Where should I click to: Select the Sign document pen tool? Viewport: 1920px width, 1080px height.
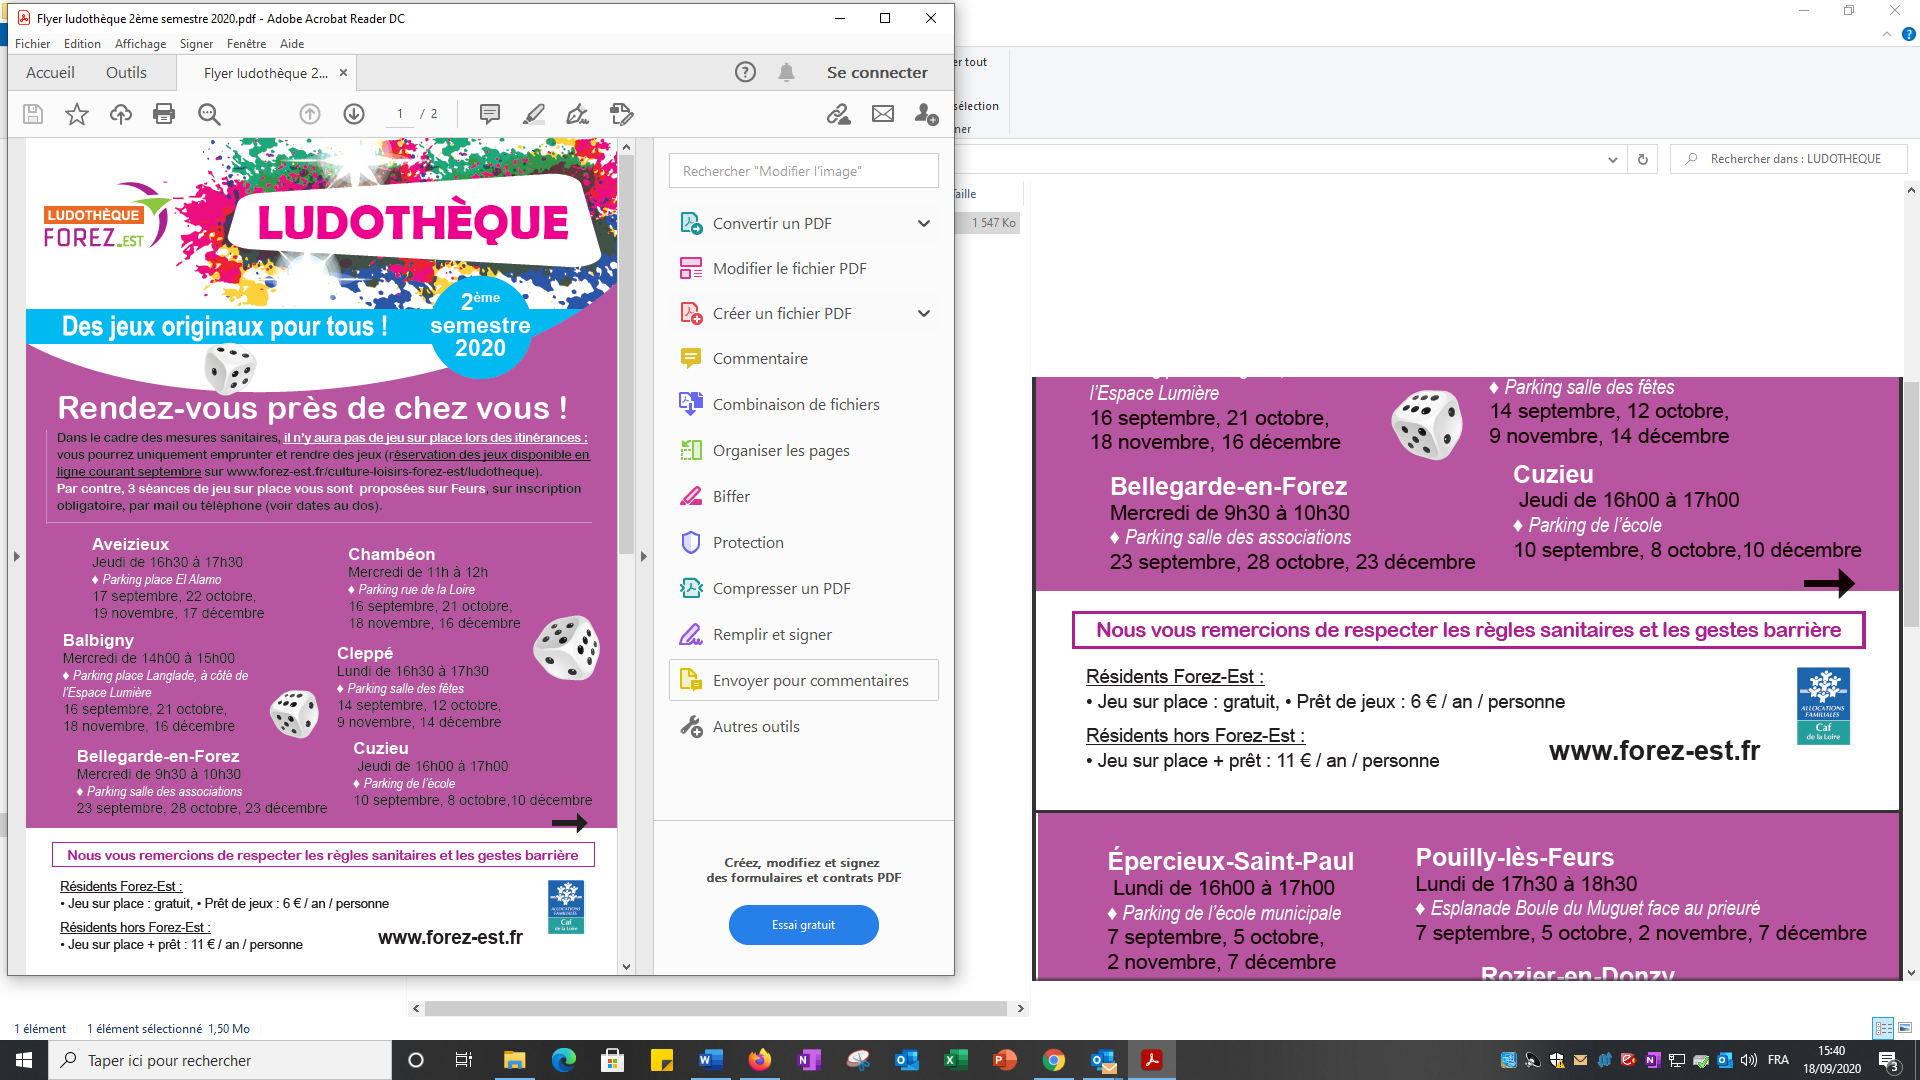click(x=577, y=114)
